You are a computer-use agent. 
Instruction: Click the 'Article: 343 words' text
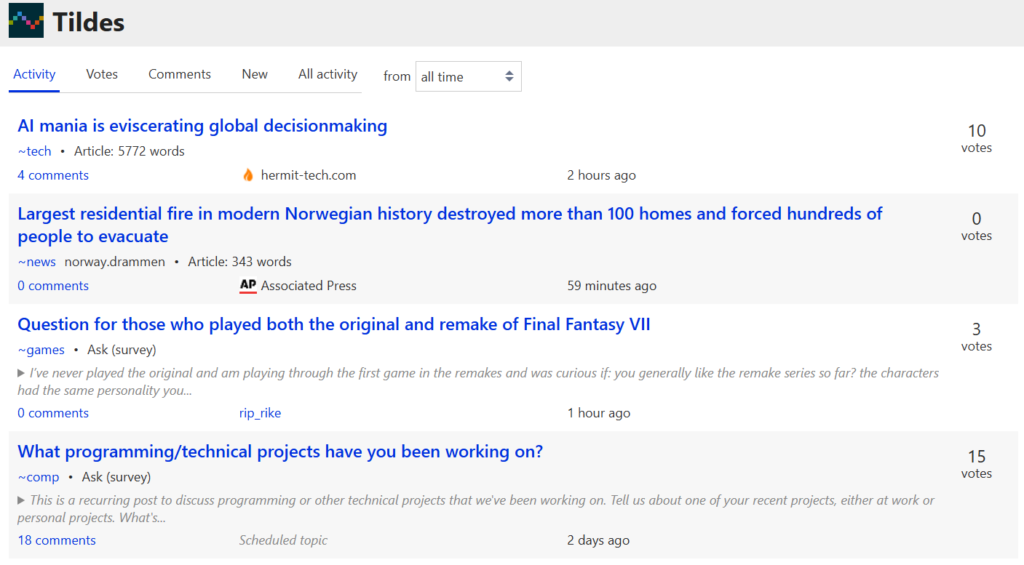click(x=240, y=261)
